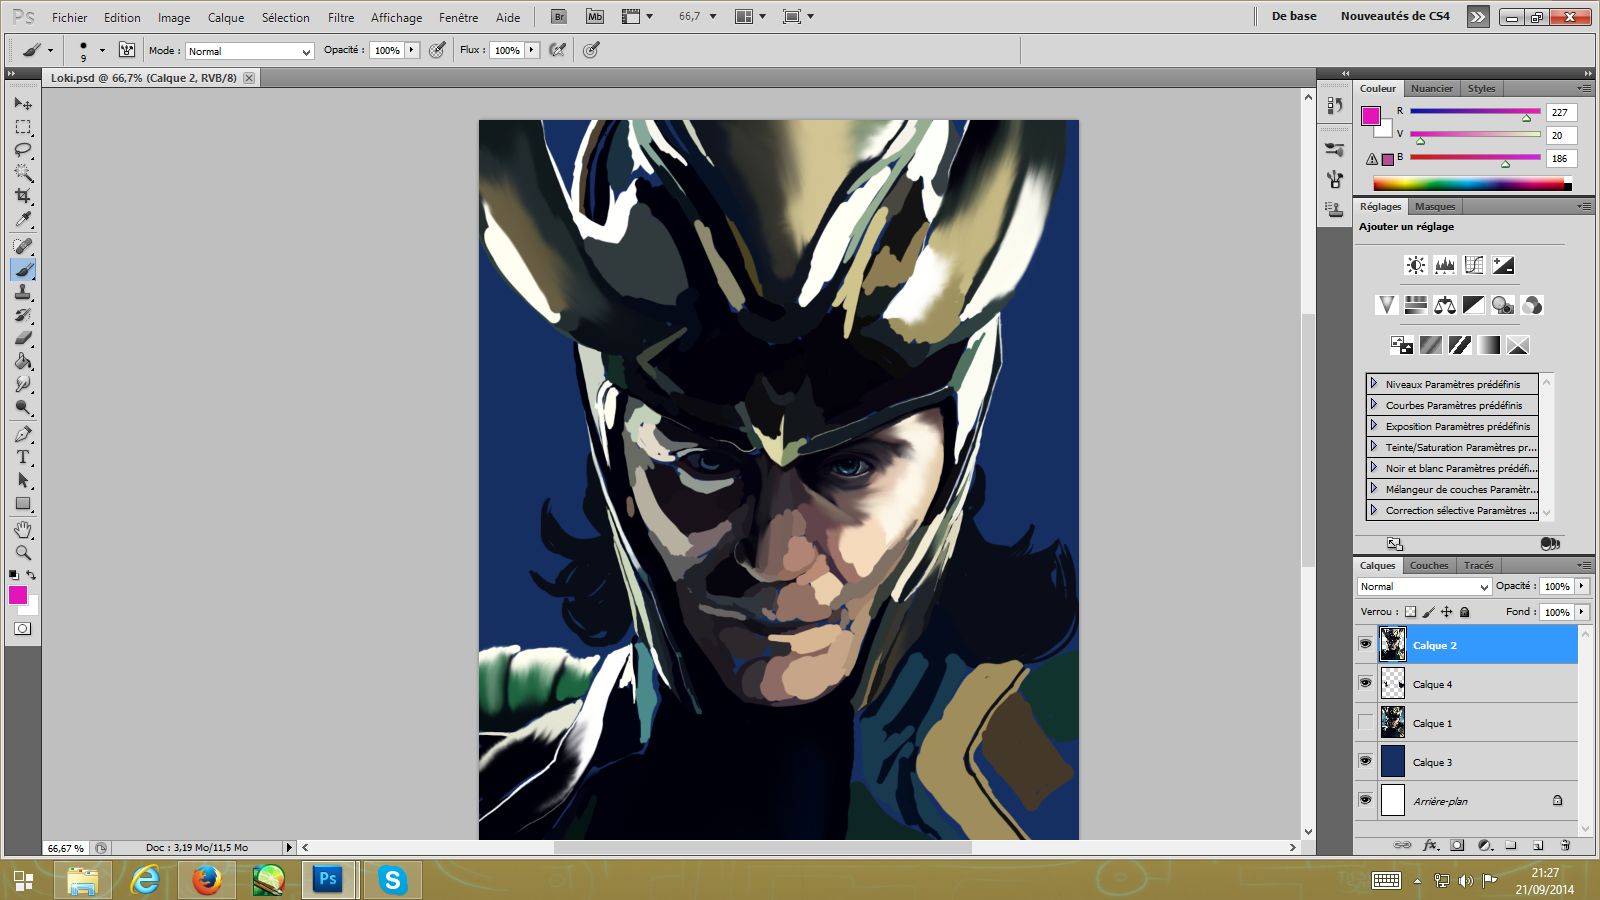Select the Dodge tool in toolbox
Image resolution: width=1600 pixels, height=900 pixels.
pos(23,407)
